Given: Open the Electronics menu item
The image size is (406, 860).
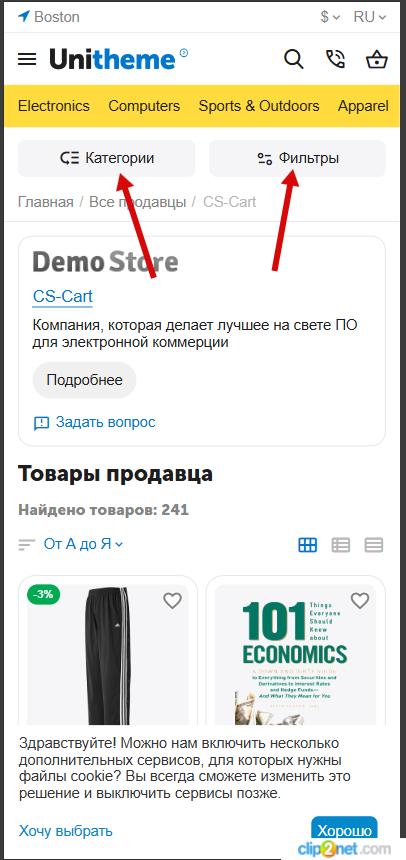Looking at the screenshot, I should point(54,106).
